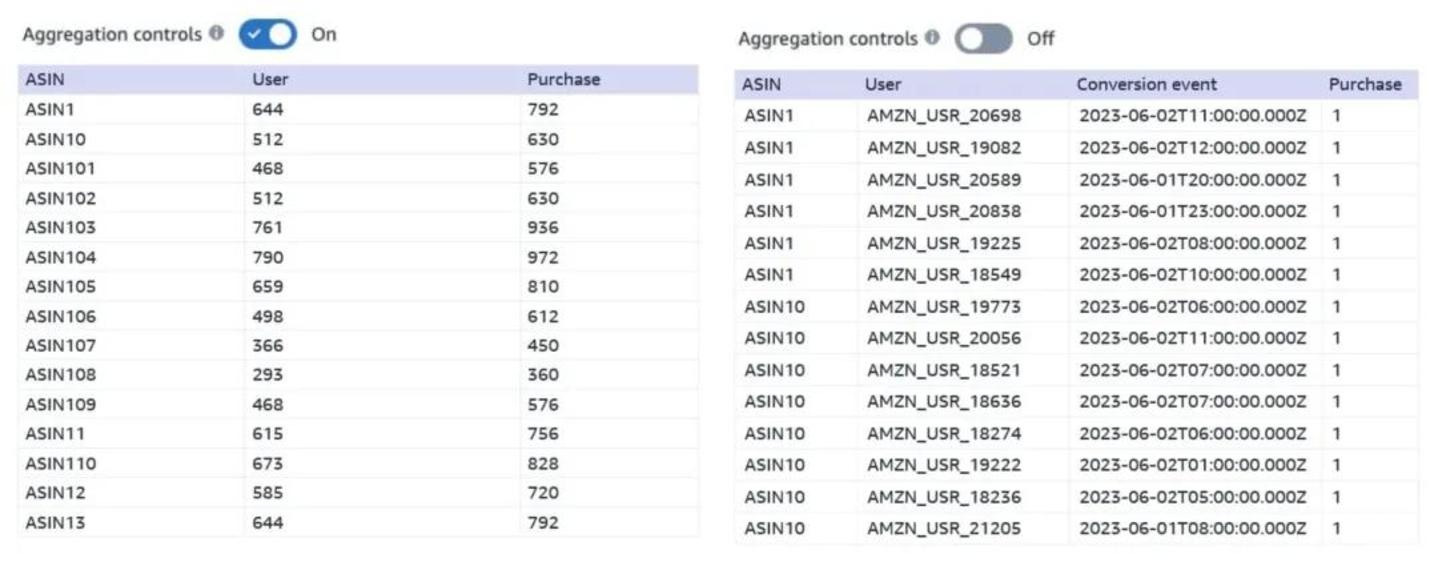This screenshot has height=562, width=1438.
Task: Turn off the enabled Aggregation controls toggle
Action: click(x=268, y=34)
